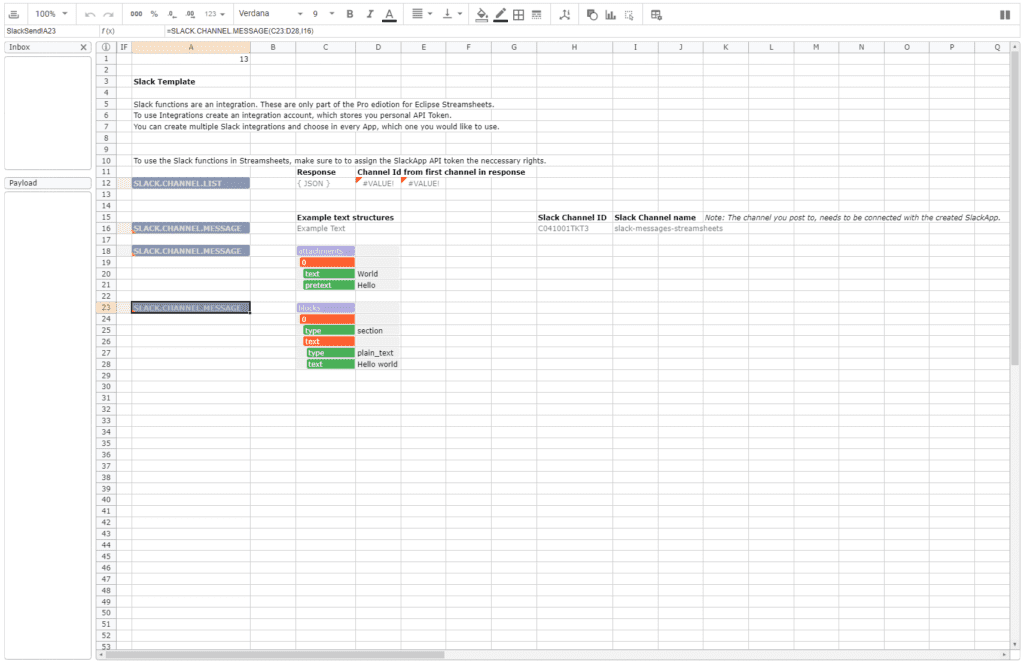This screenshot has width=1024, height=662.
Task: Select the Payload panel header
Action: [48, 183]
